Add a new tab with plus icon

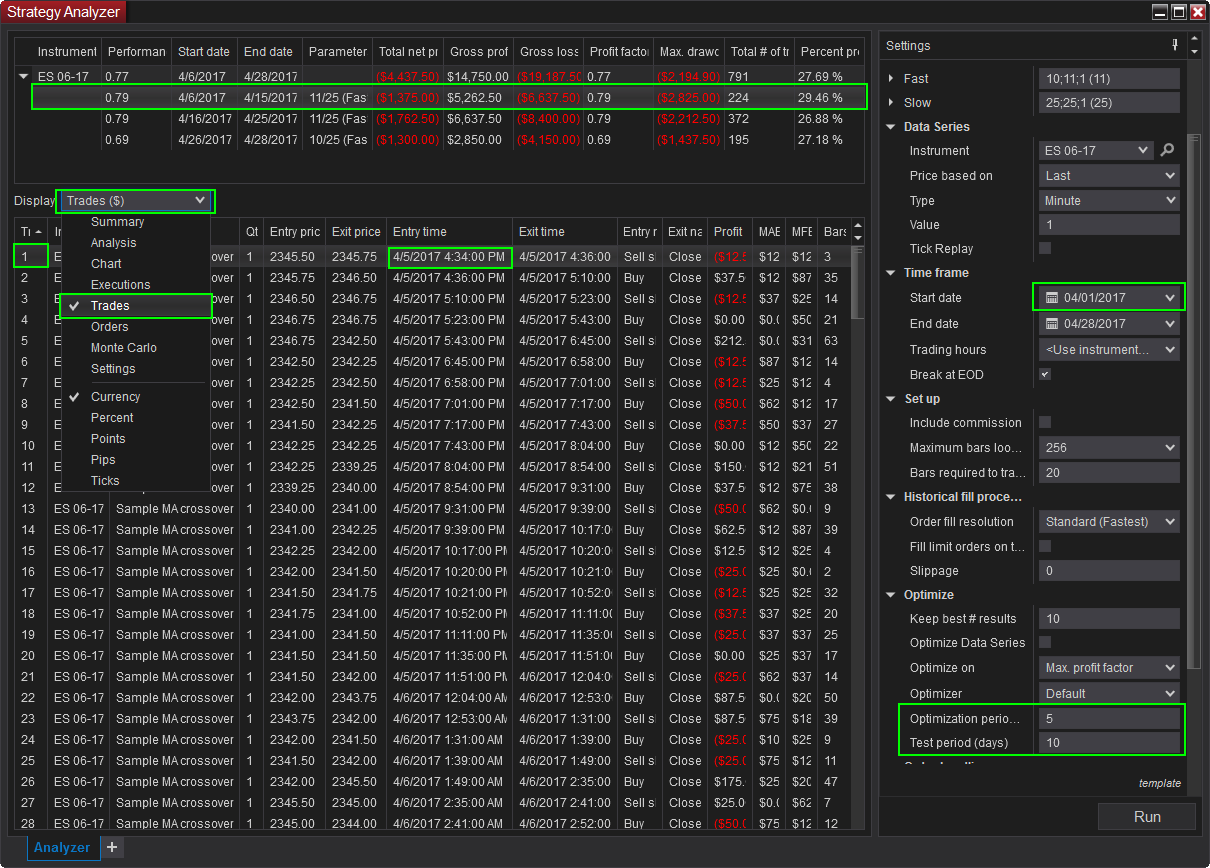point(112,847)
